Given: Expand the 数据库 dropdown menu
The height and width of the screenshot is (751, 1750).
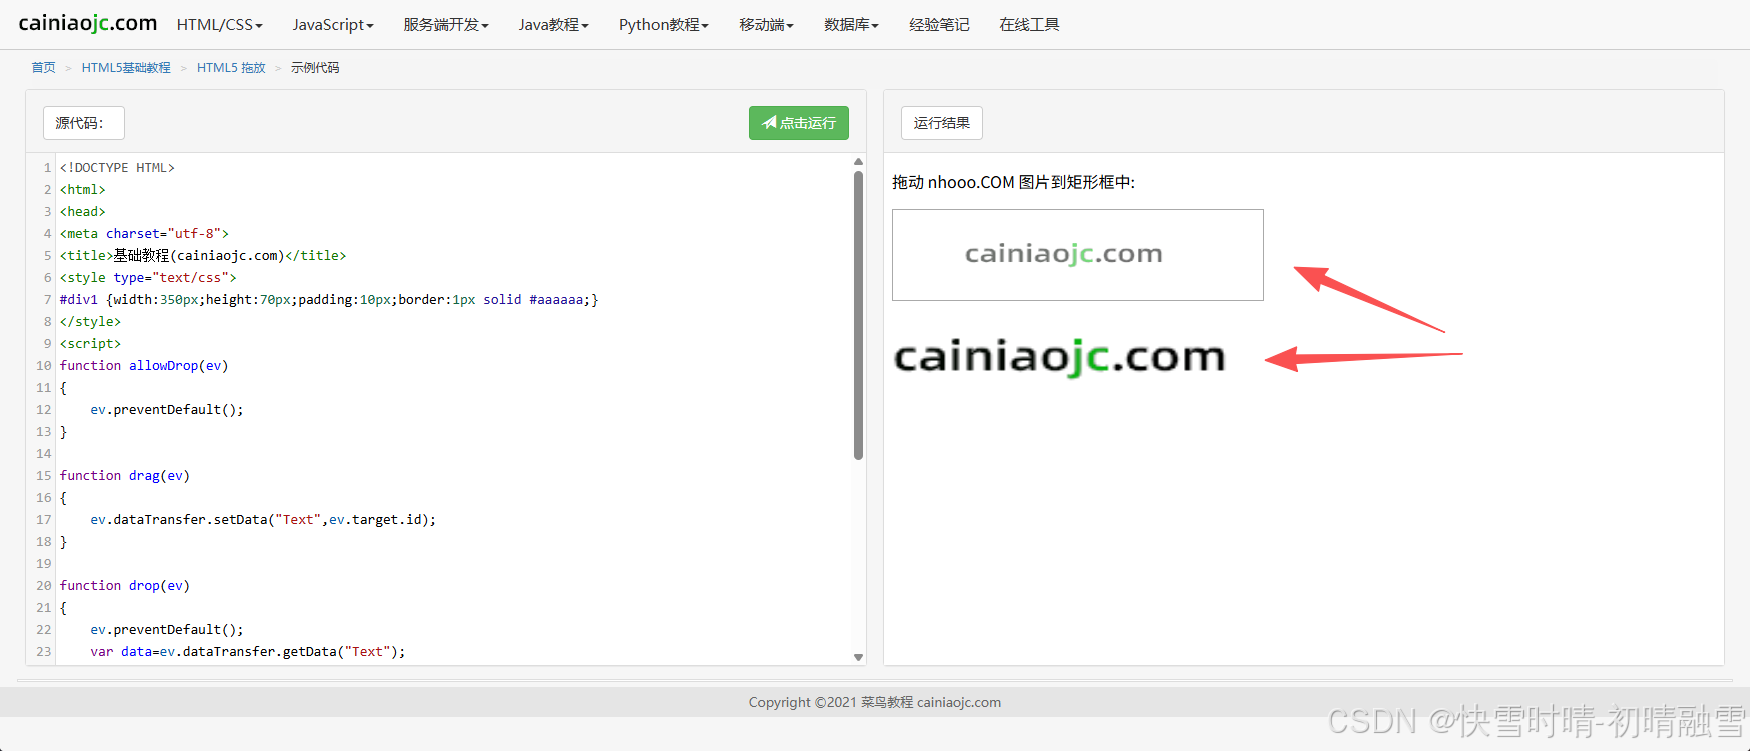Looking at the screenshot, I should click(x=852, y=25).
